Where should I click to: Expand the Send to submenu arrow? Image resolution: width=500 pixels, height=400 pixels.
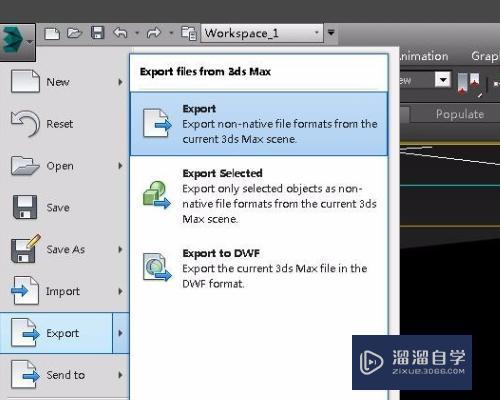[120, 375]
